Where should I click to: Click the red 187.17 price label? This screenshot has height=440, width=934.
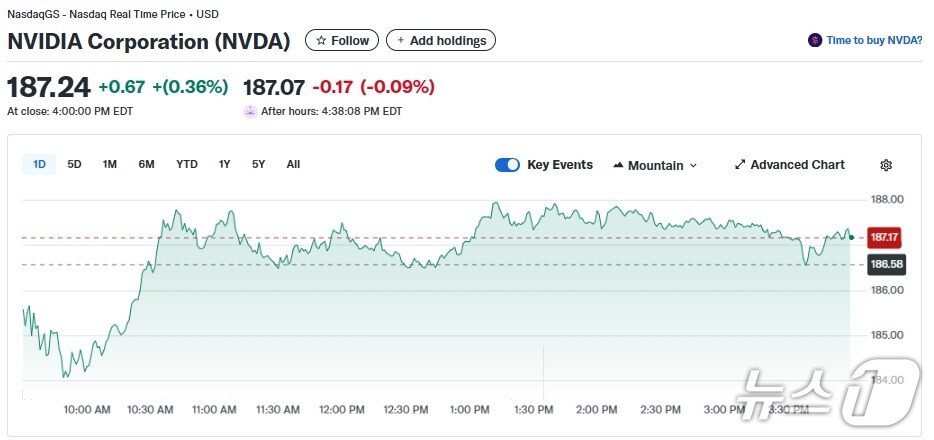click(886, 238)
